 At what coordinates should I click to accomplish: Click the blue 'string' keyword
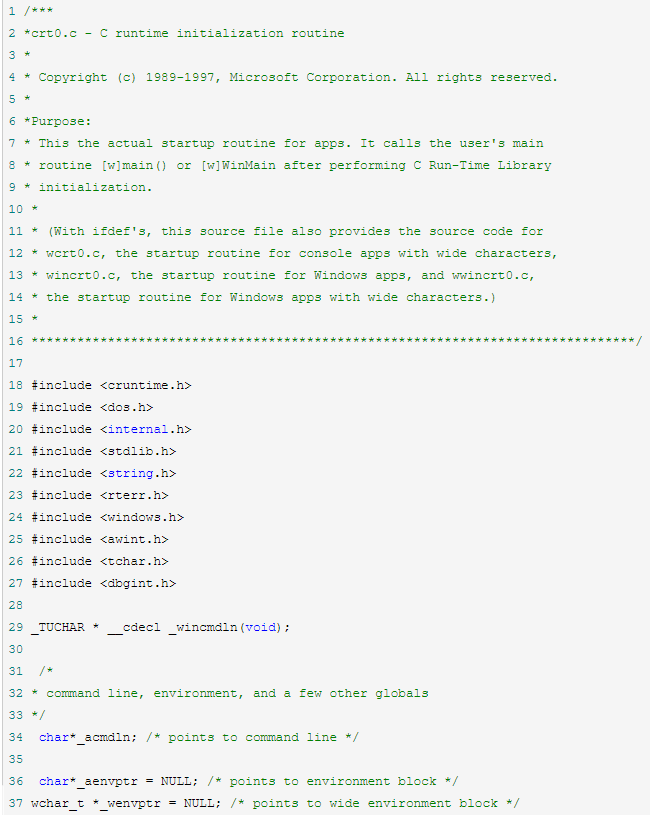[x=130, y=474]
